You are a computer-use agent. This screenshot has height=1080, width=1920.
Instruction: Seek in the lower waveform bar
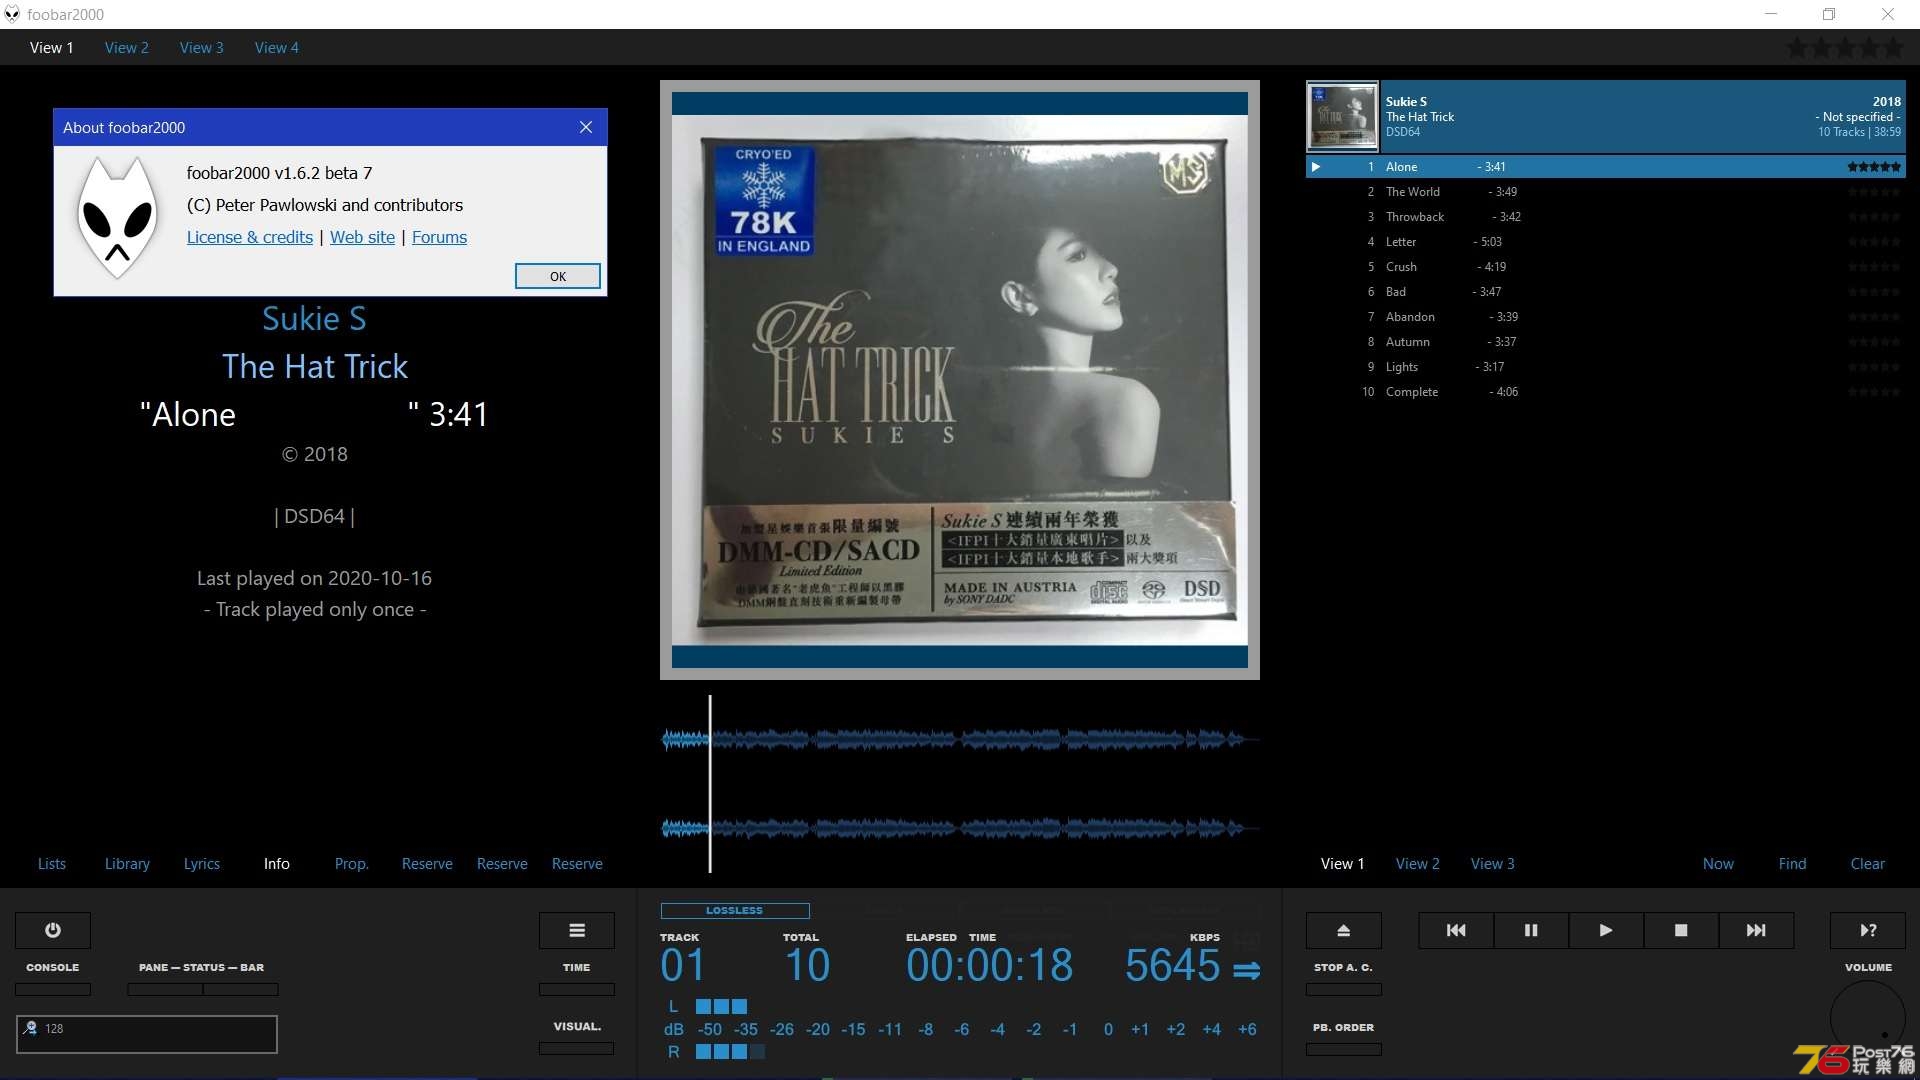(960, 828)
